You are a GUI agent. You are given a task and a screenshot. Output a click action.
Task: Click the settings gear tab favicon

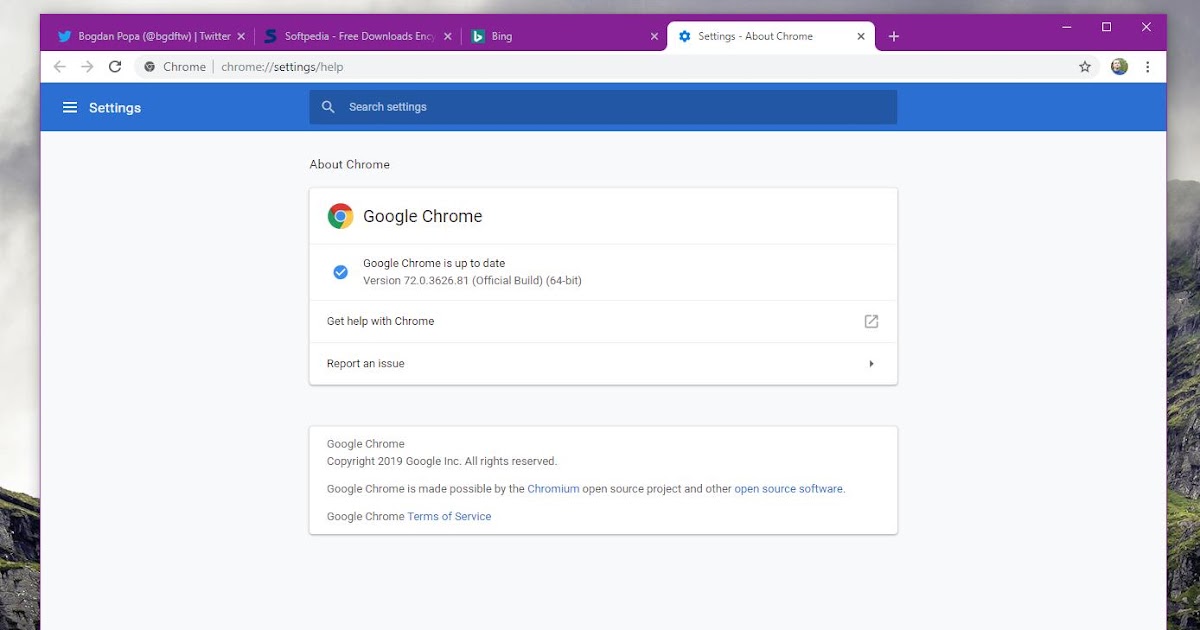tap(685, 36)
